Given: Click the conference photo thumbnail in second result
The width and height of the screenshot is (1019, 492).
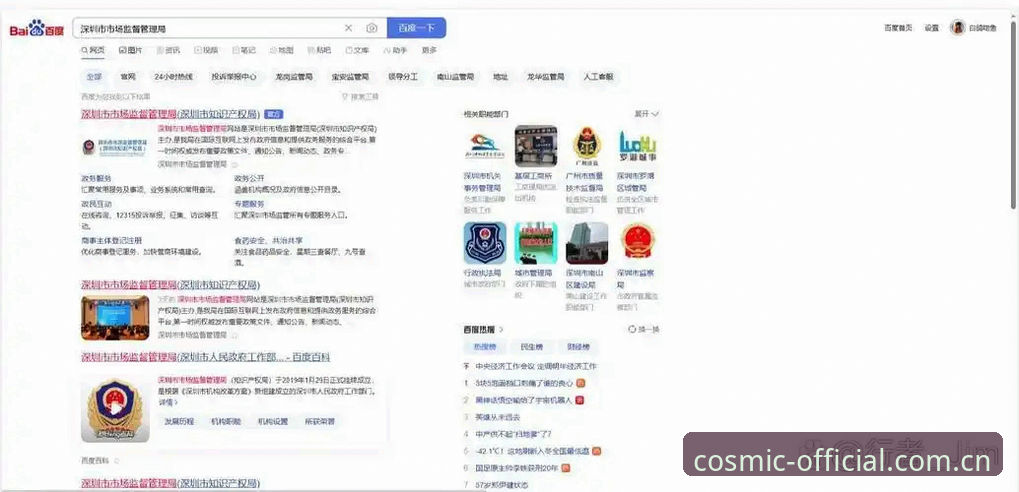Looking at the screenshot, I should [115, 318].
